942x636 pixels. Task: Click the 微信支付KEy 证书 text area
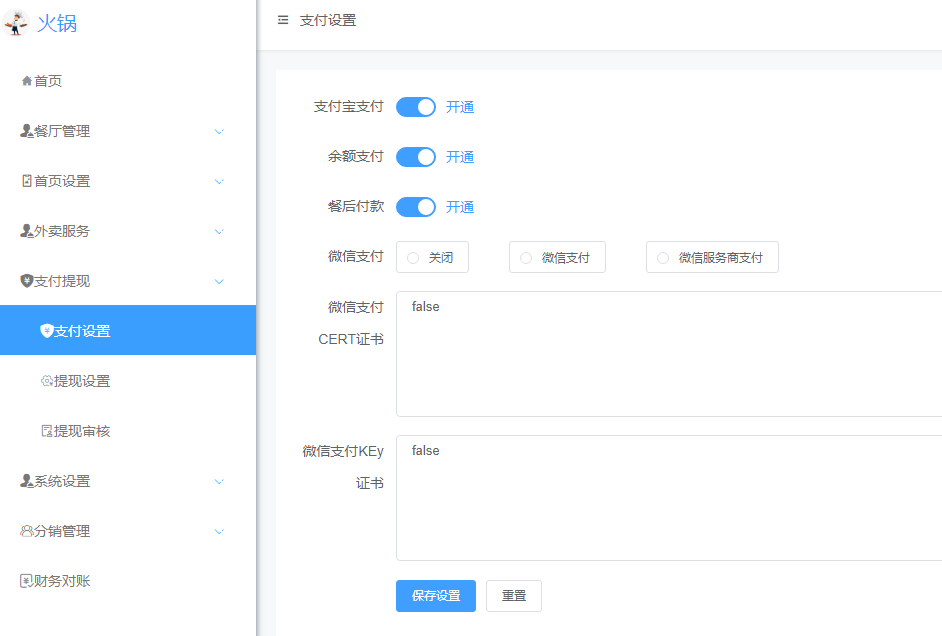(669, 498)
